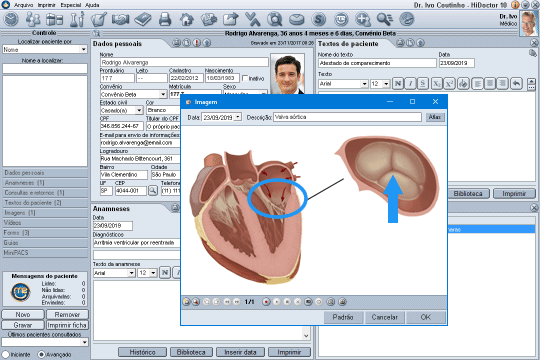This screenshot has height=360, width=540.
Task: Click the Histórico button
Action: coord(142,352)
